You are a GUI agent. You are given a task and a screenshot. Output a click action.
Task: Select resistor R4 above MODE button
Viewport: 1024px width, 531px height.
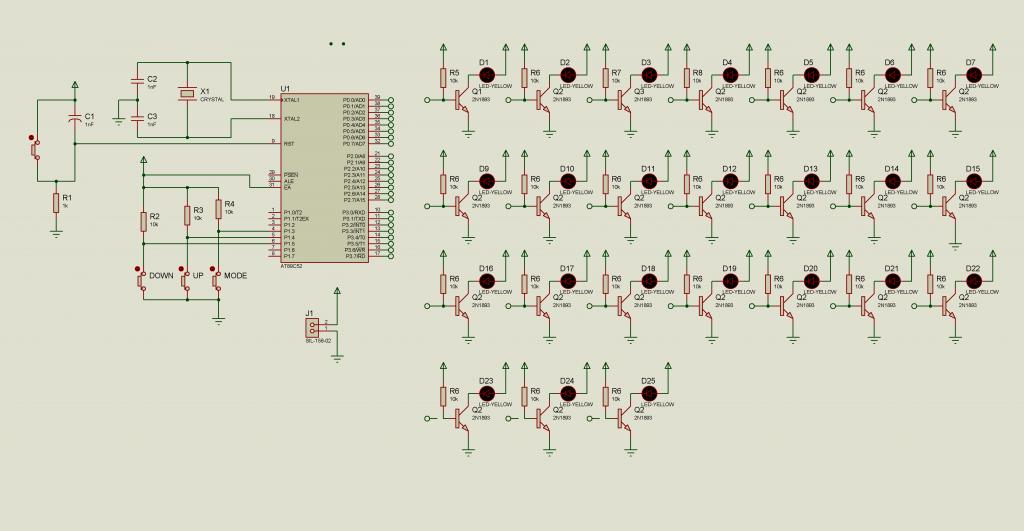pyautogui.click(x=218, y=209)
